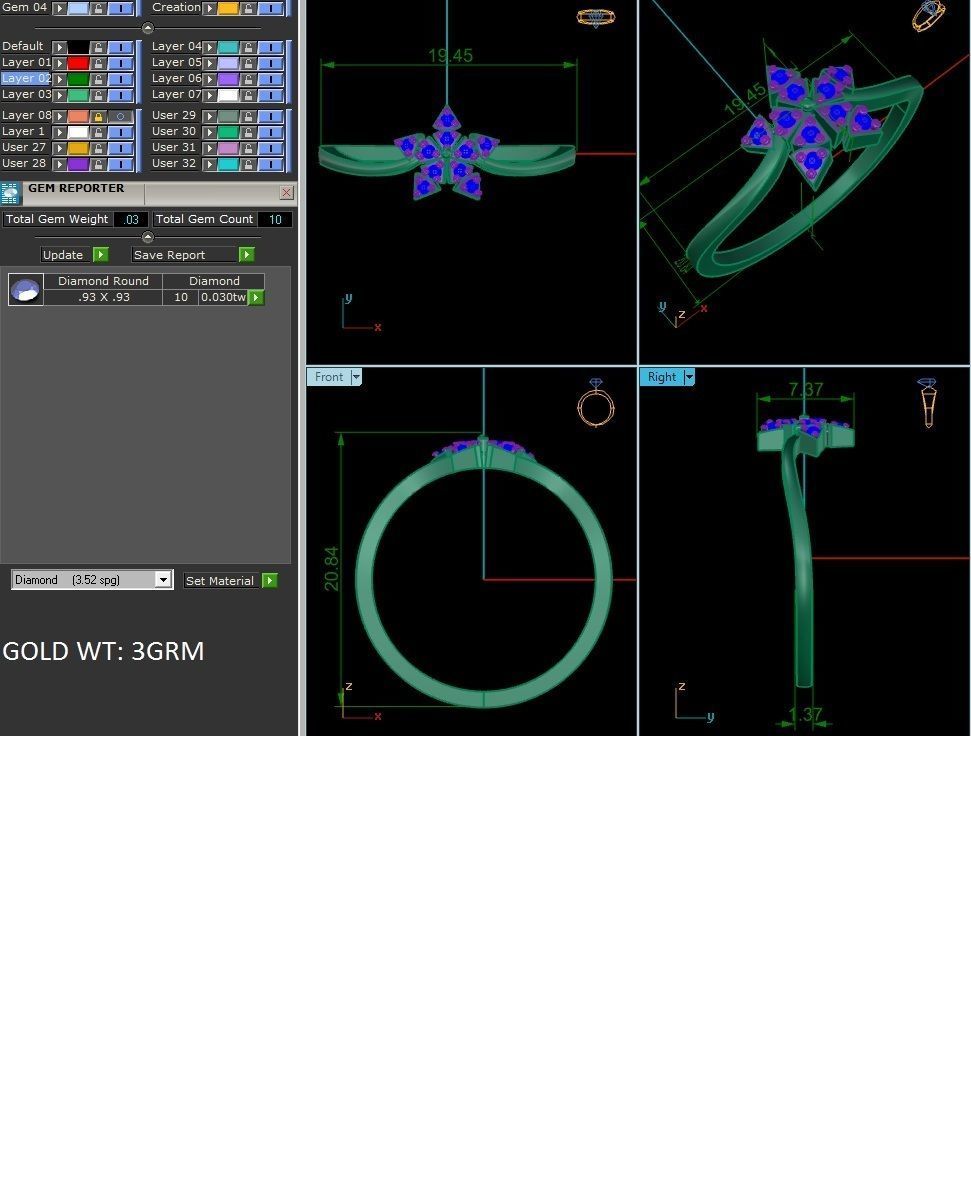The image size is (971, 1204).
Task: Open the Front viewport dropdown arrow
Action: (x=356, y=377)
